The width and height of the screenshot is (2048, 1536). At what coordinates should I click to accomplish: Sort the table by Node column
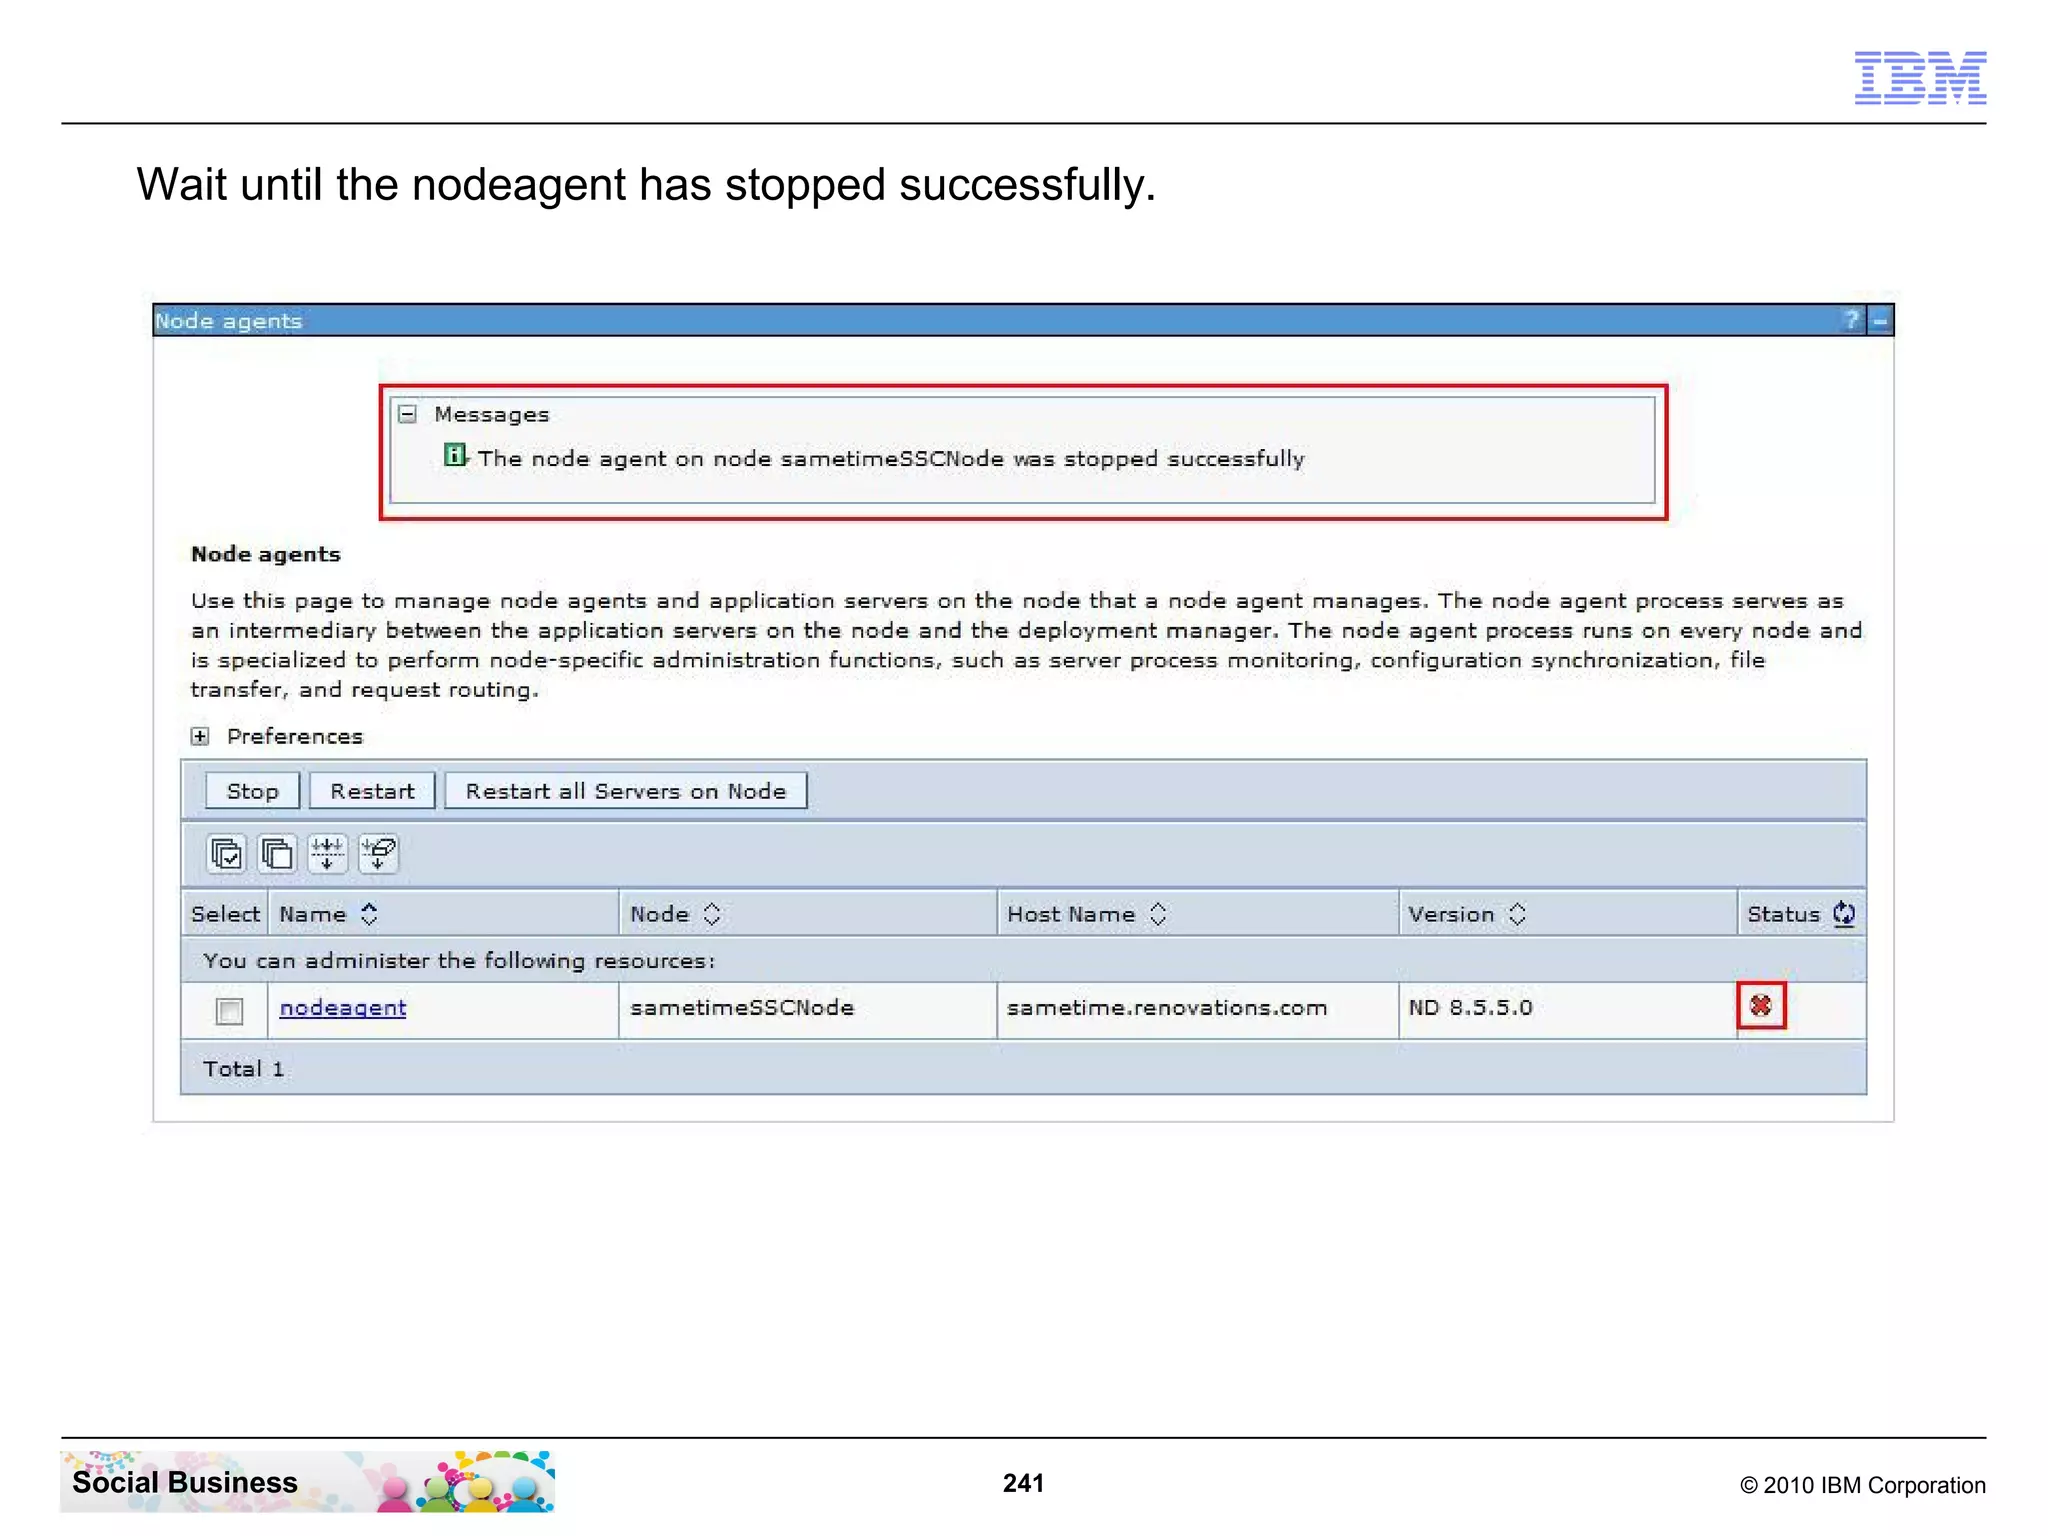[712, 914]
